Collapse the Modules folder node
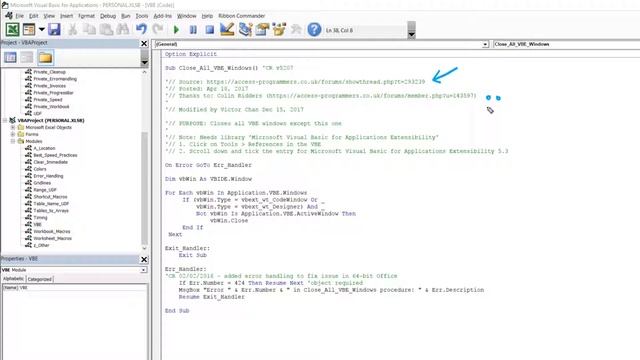640x360 pixels. tap(13, 141)
